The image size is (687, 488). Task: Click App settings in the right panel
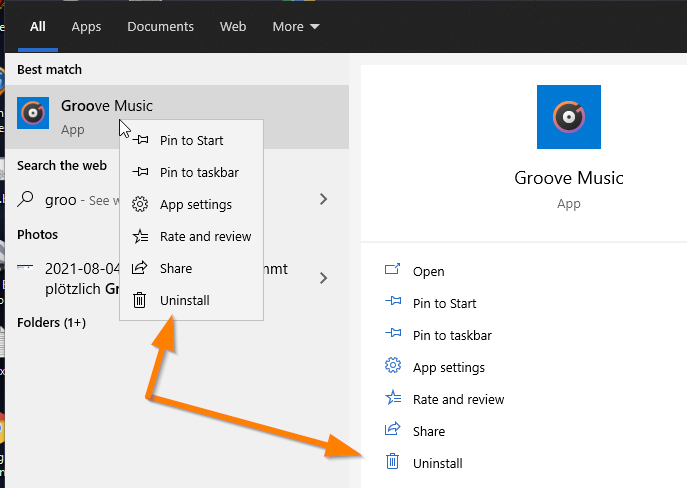(448, 367)
